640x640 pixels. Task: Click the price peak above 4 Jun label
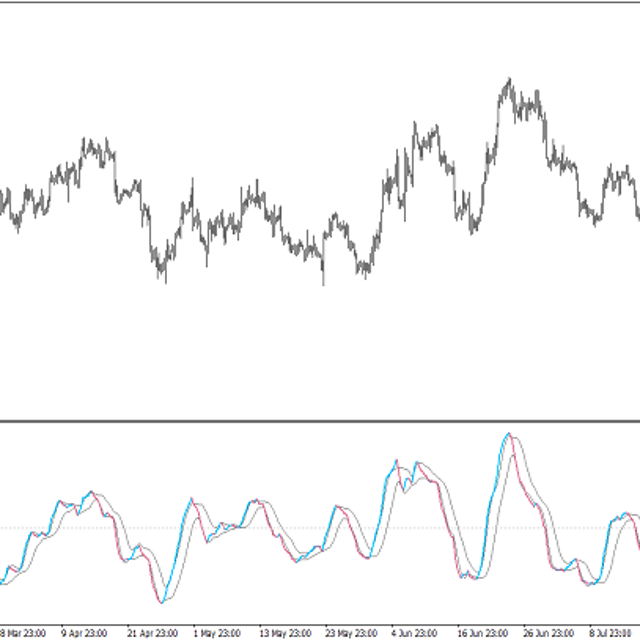click(x=415, y=125)
